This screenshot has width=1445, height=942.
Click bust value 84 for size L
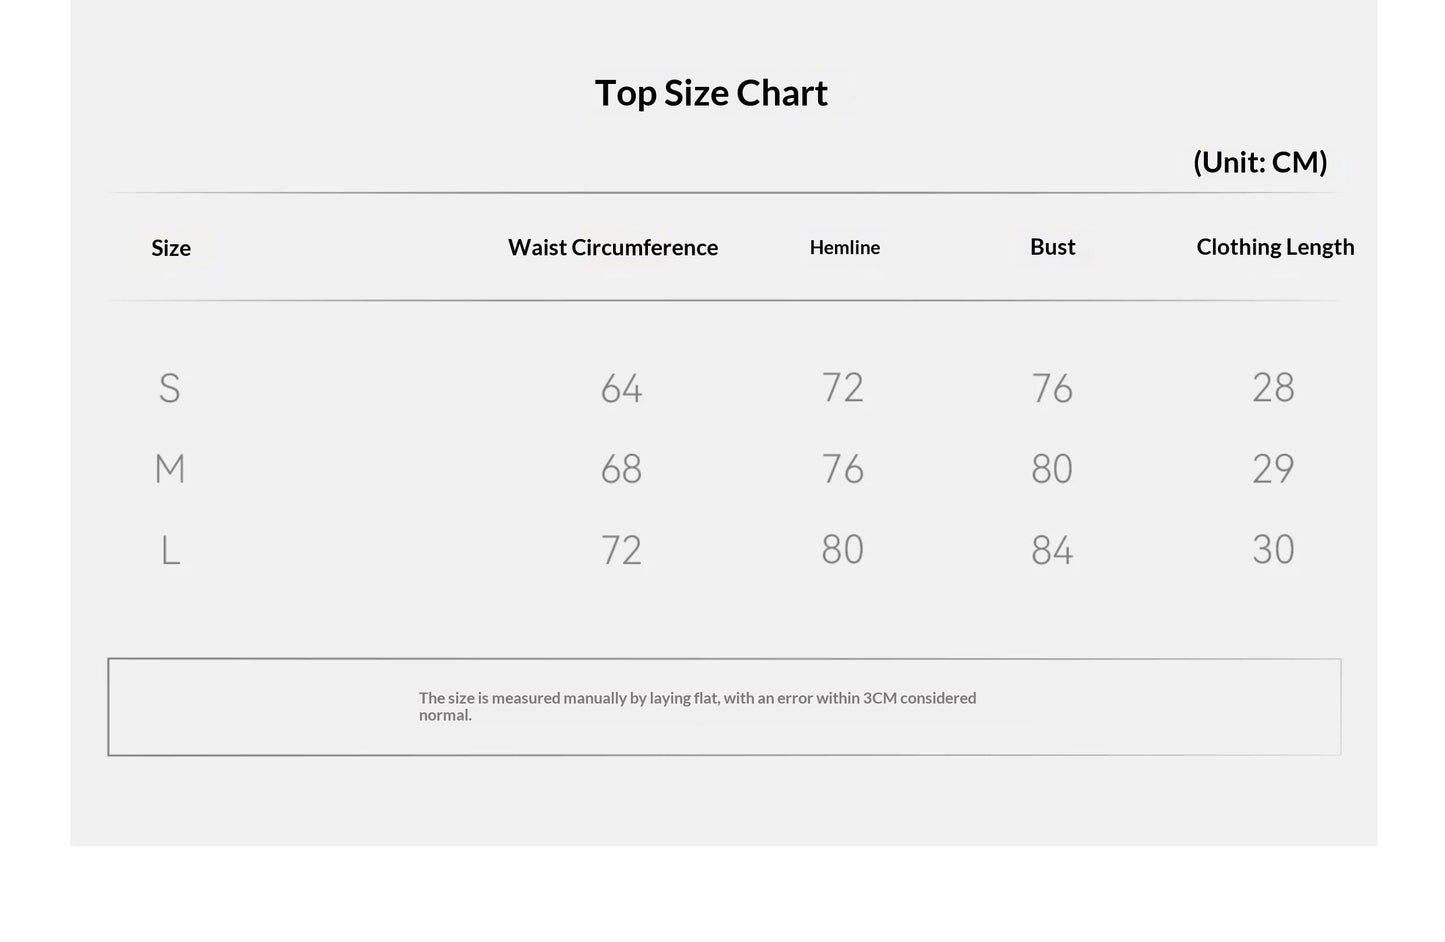pyautogui.click(x=1052, y=550)
